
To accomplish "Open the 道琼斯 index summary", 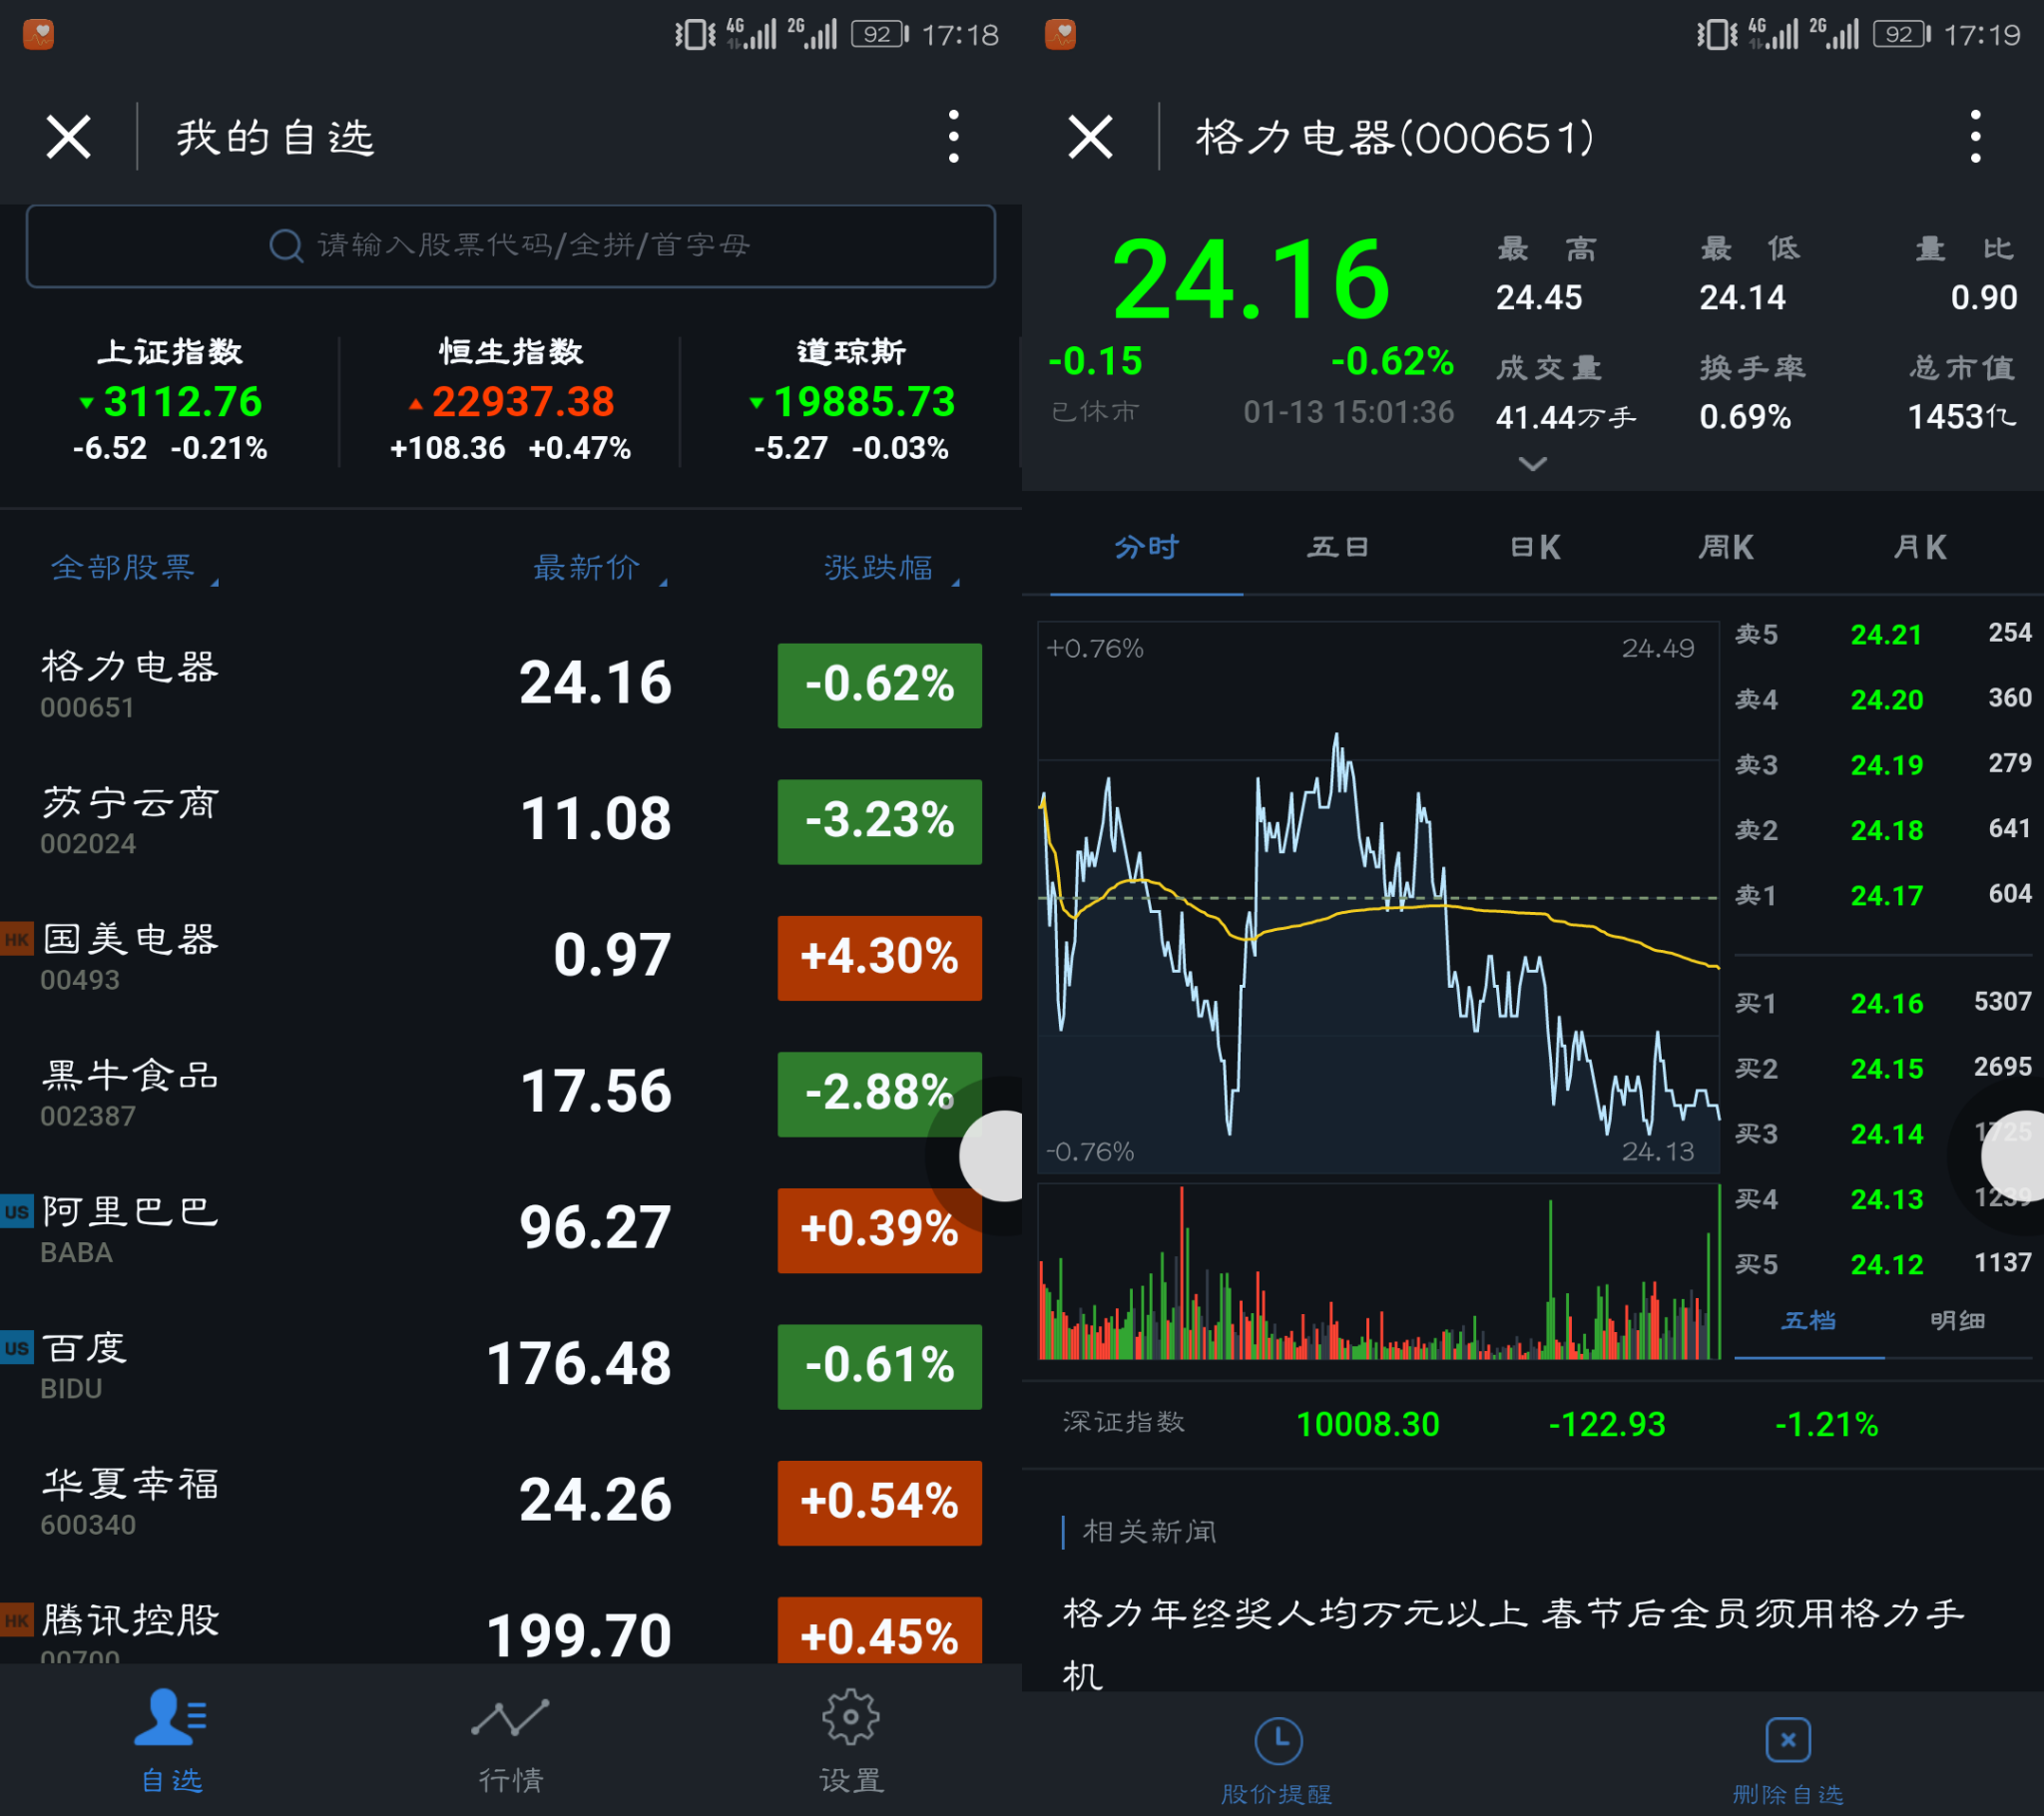I will (x=851, y=400).
